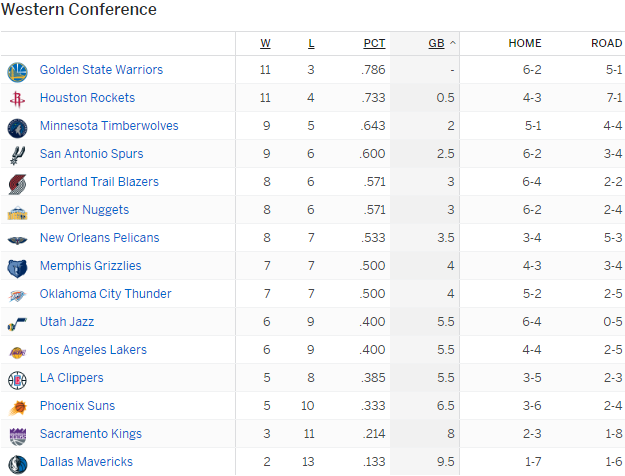625x476 pixels.
Task: Sort standings by the W column
Action: point(265,43)
